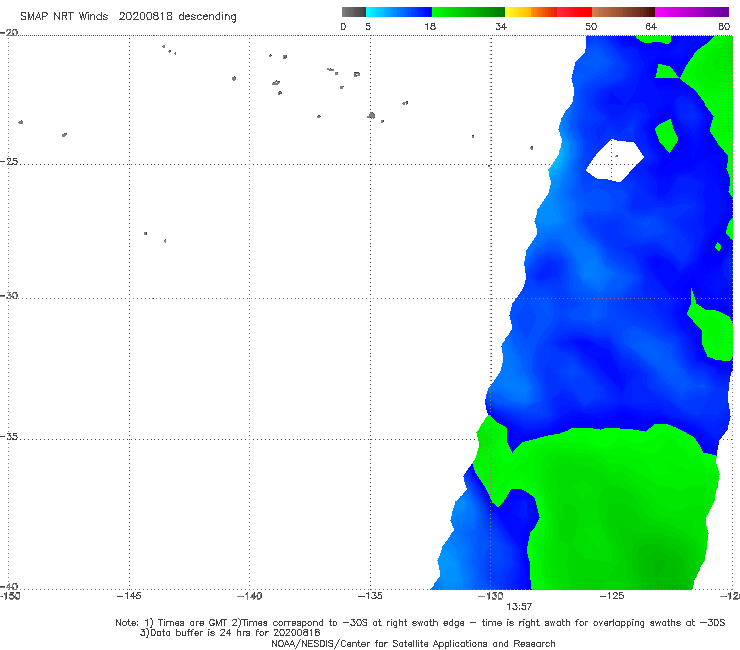Click the longitude axis label '-125'
This screenshot has height=650, width=740.
[612, 596]
